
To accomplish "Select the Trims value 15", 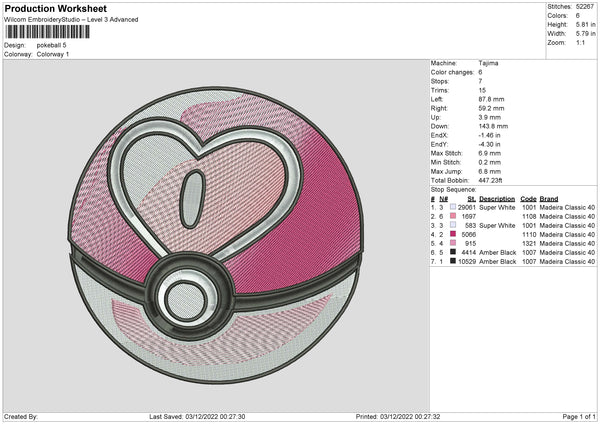I will (482, 90).
